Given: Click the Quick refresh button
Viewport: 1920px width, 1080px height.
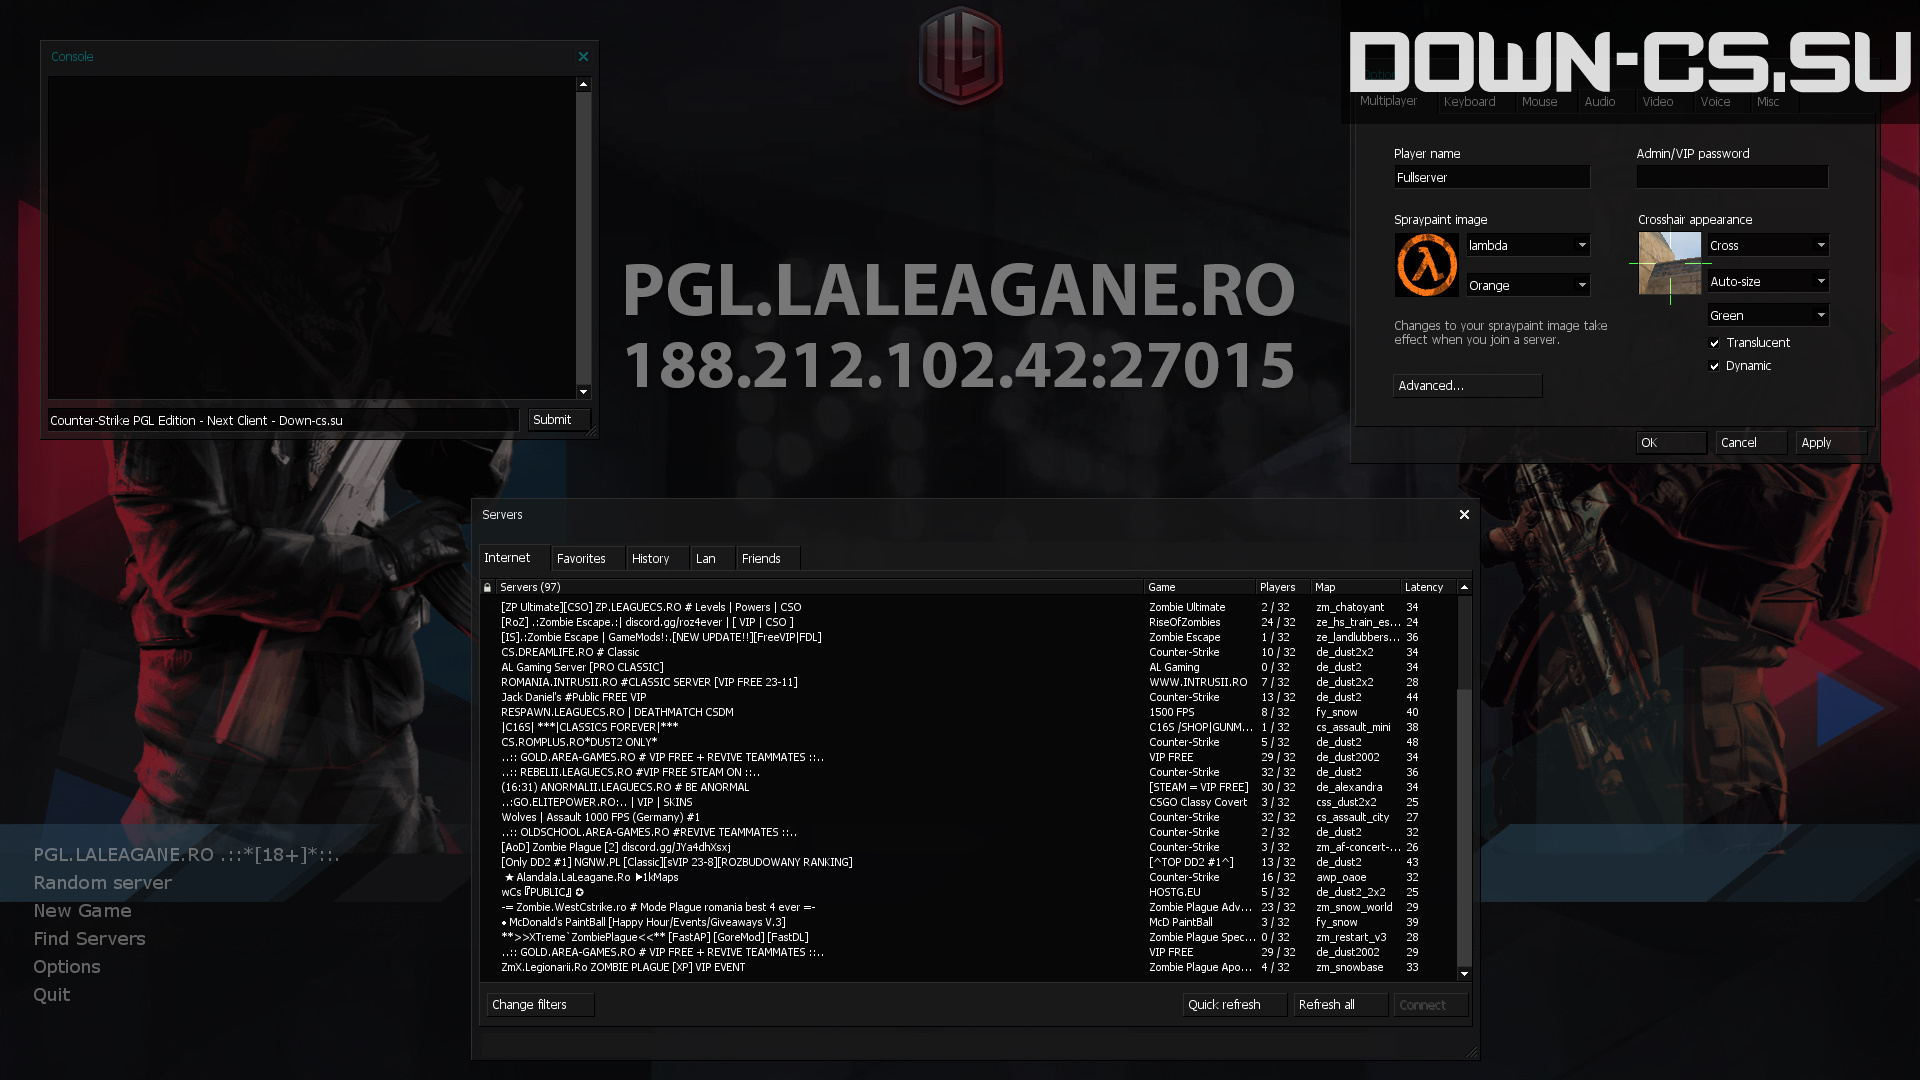Looking at the screenshot, I should [x=1234, y=1005].
